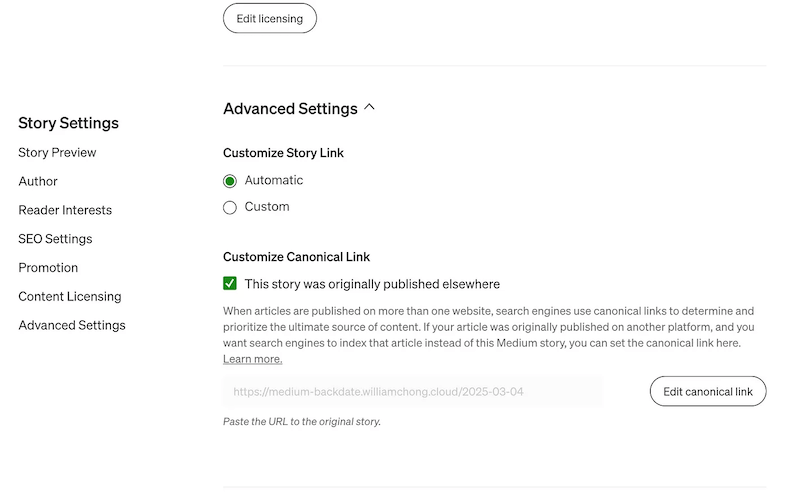Open Reader Interests in sidebar
This screenshot has height=500, width=789.
pyautogui.click(x=65, y=210)
